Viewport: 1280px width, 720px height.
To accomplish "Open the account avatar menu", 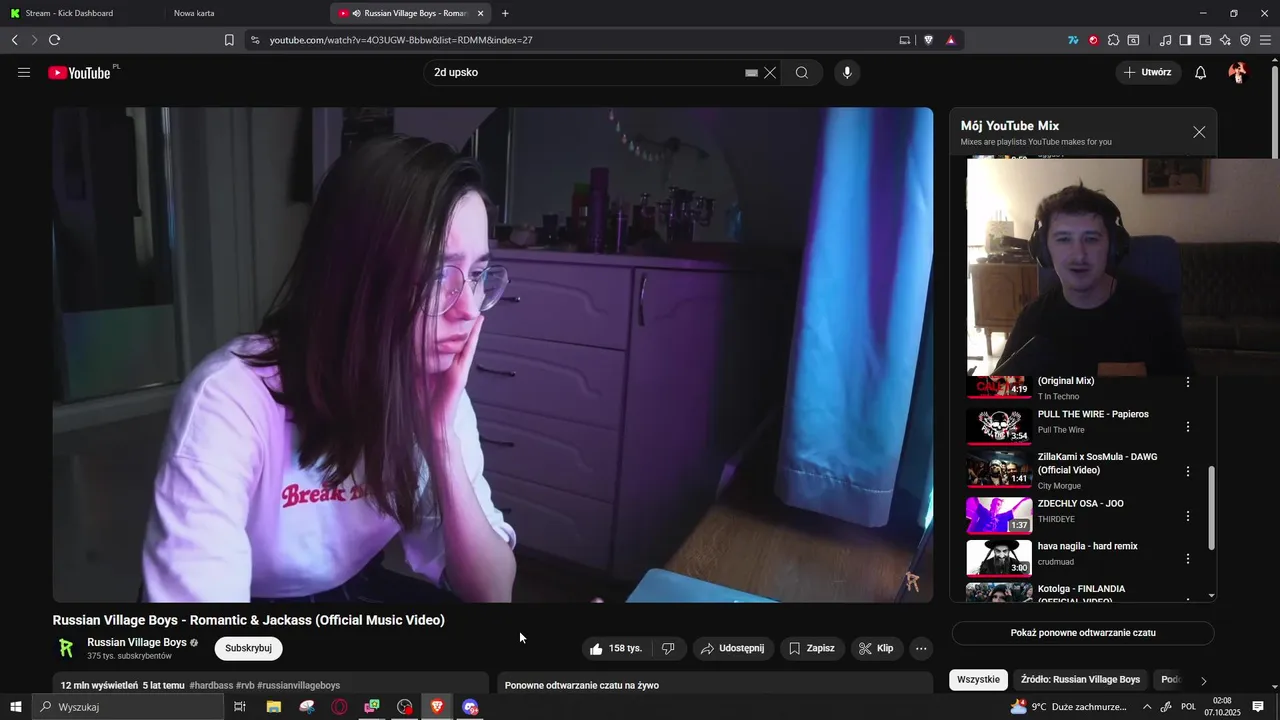I will (x=1238, y=73).
